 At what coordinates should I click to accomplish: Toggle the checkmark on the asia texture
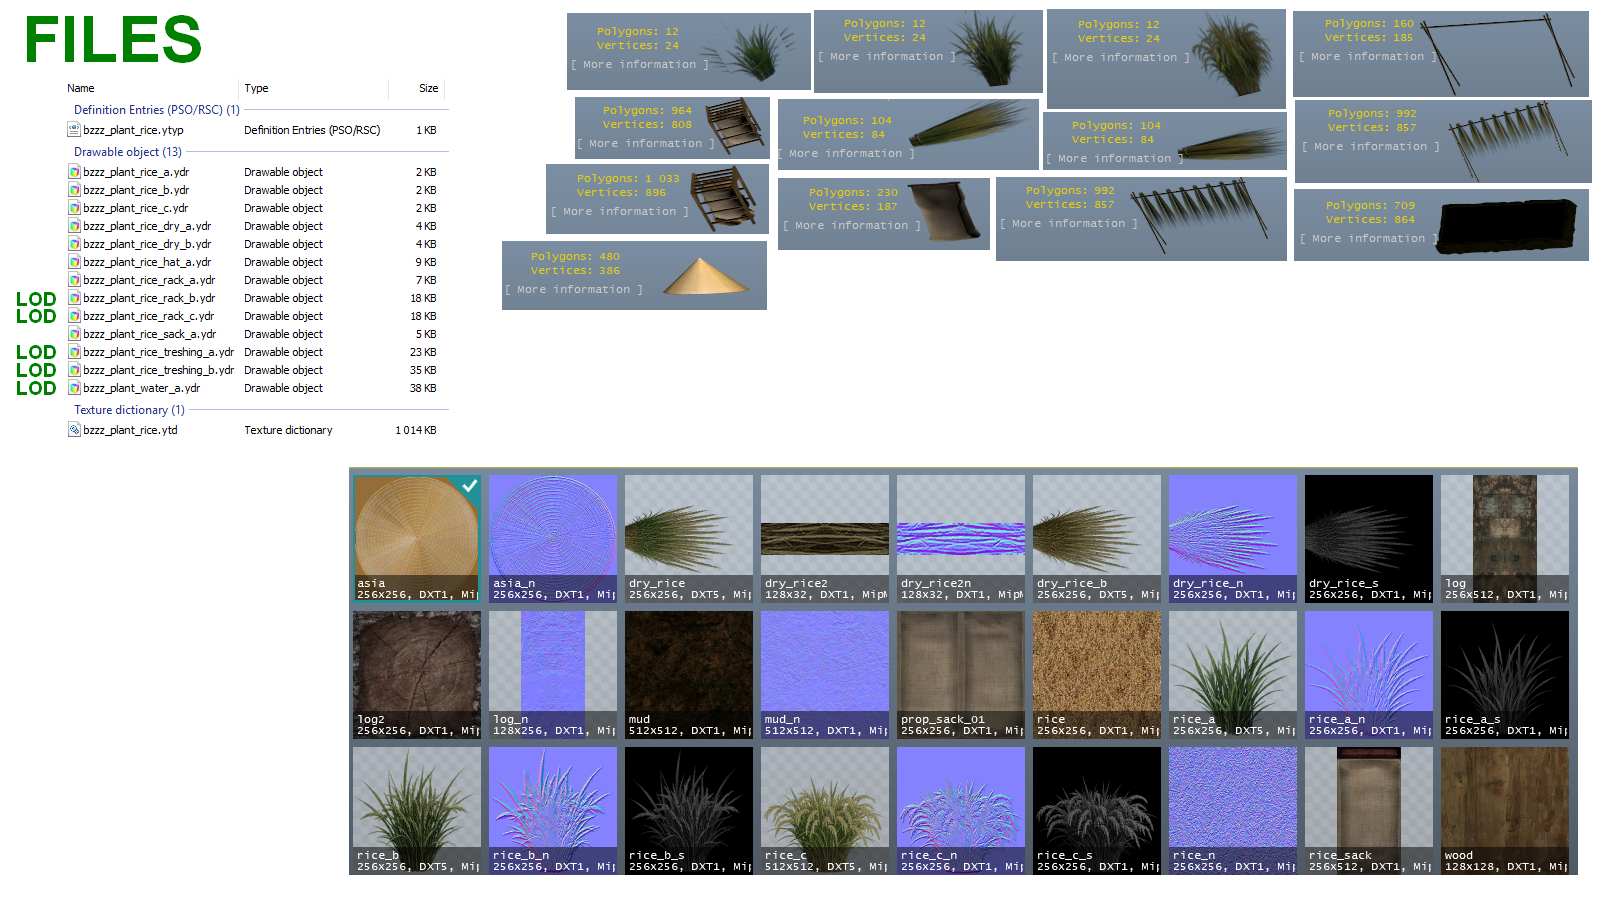(x=469, y=485)
